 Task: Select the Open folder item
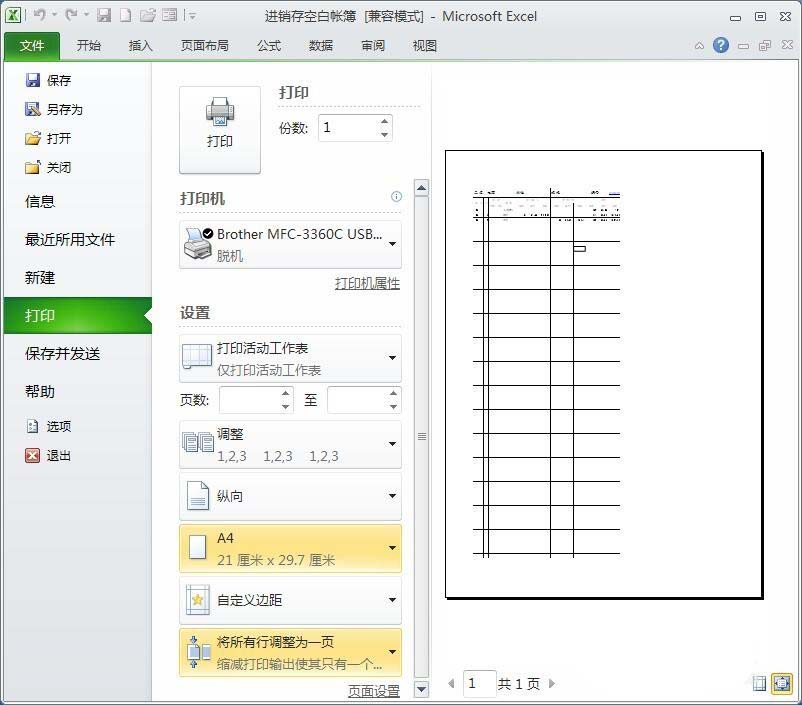(x=48, y=138)
